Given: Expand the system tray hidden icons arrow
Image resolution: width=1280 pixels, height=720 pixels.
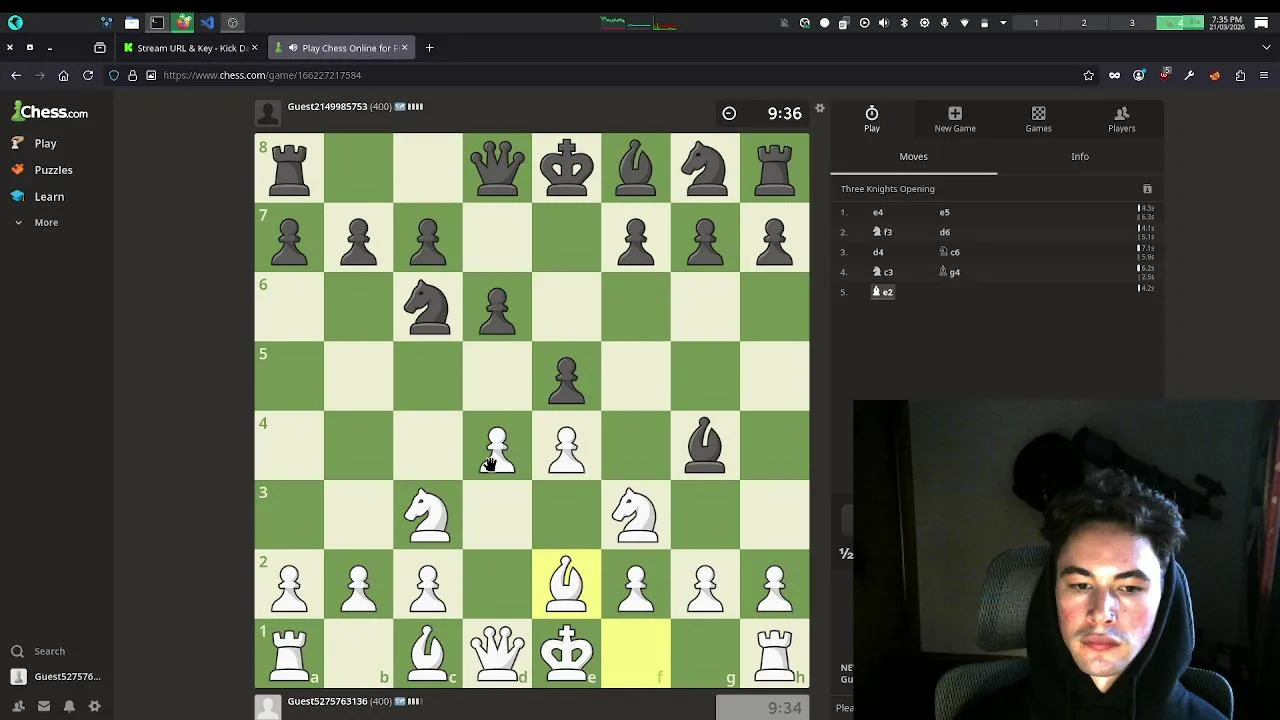Looking at the screenshot, I should (x=1003, y=22).
